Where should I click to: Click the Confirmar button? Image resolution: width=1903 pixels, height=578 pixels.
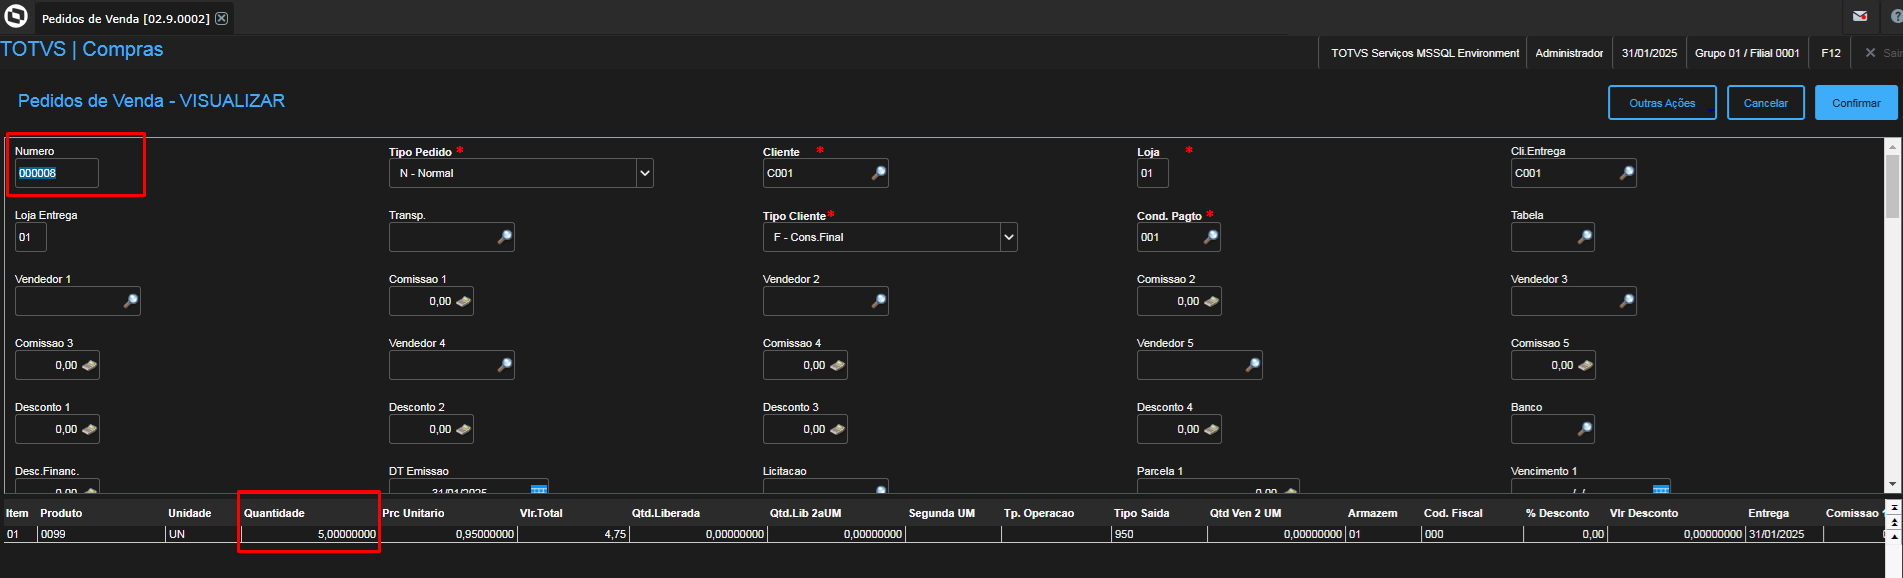tap(1856, 103)
